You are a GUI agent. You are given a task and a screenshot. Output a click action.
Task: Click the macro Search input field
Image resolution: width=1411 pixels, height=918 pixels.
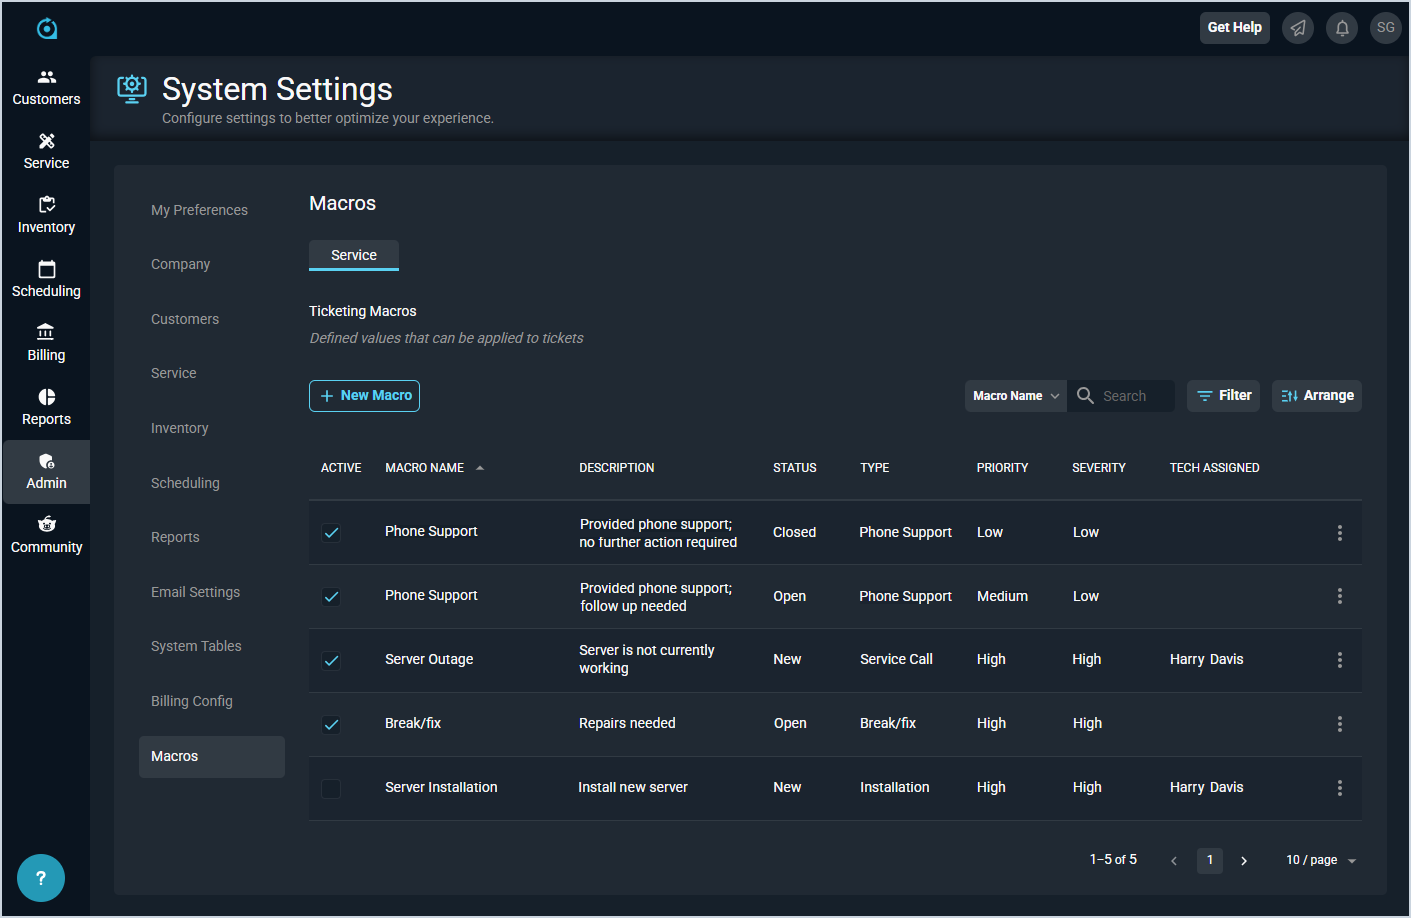point(1133,396)
